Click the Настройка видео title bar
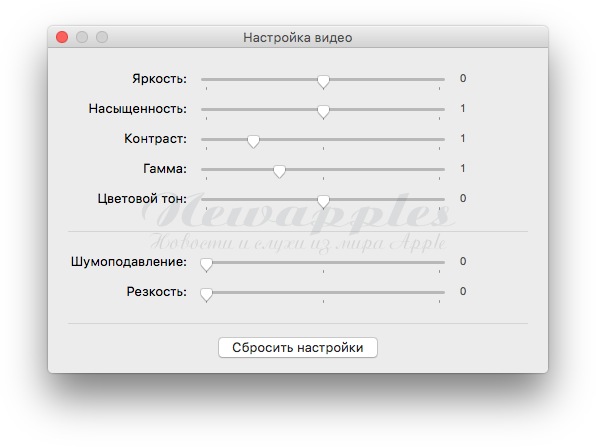596x447 pixels. coord(298,37)
